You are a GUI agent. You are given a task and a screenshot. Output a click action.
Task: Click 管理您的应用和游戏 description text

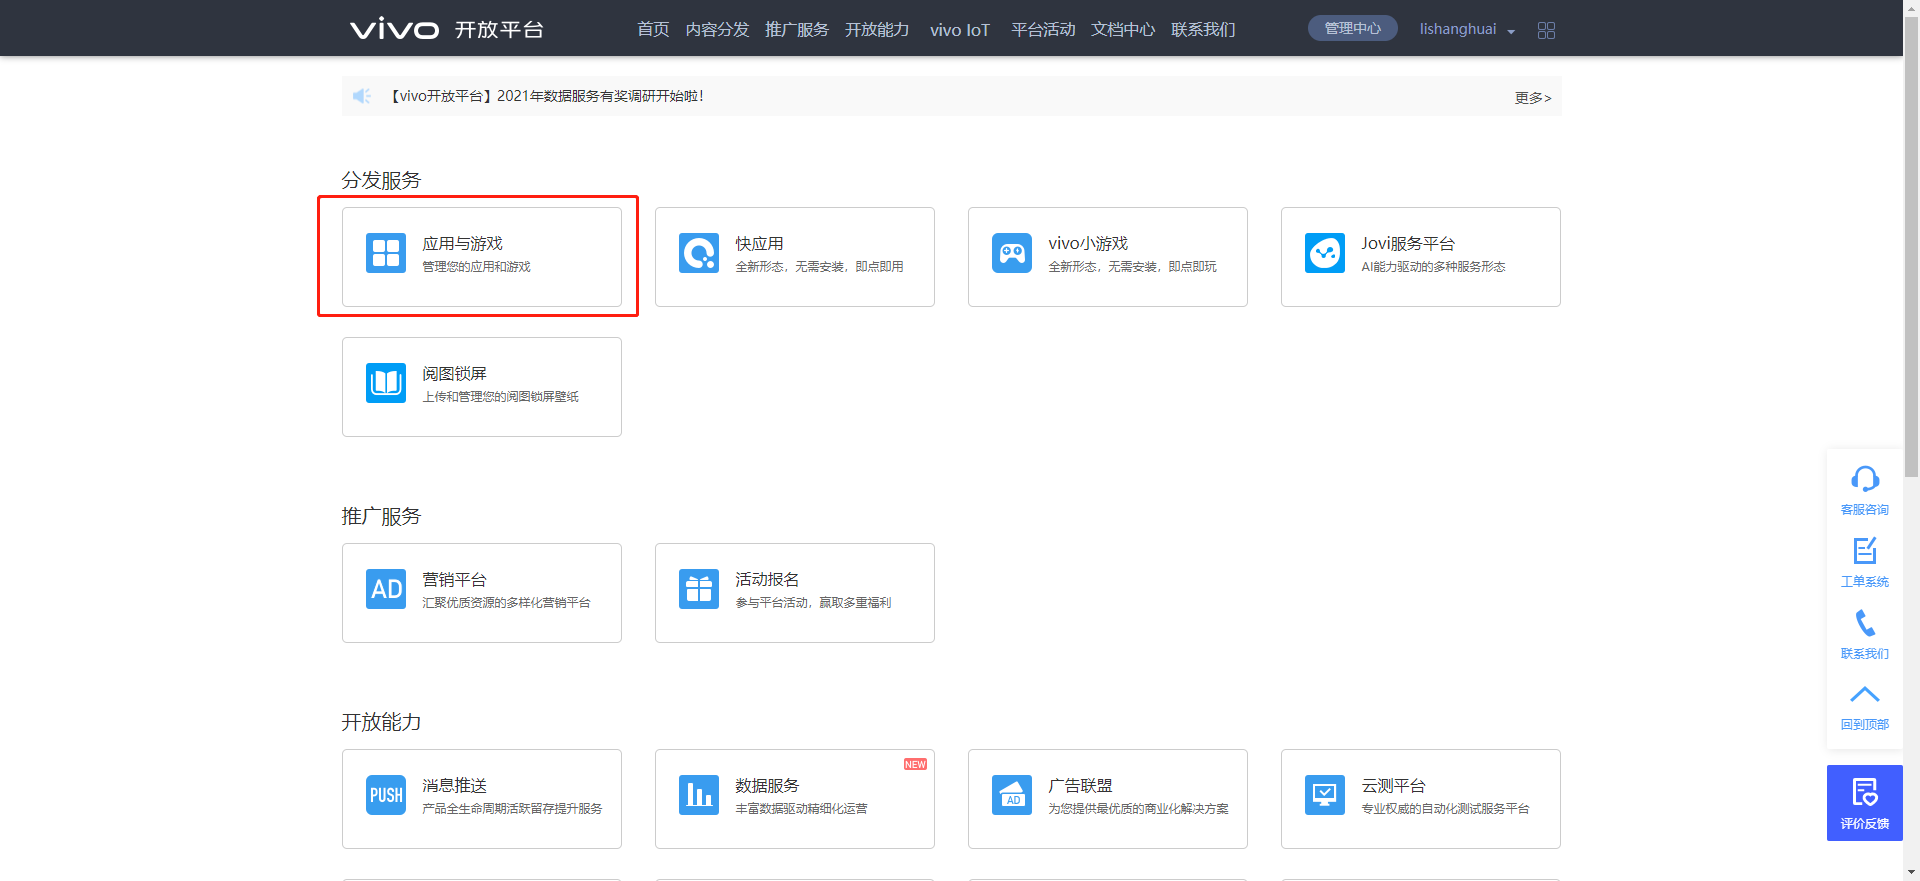pos(476,267)
